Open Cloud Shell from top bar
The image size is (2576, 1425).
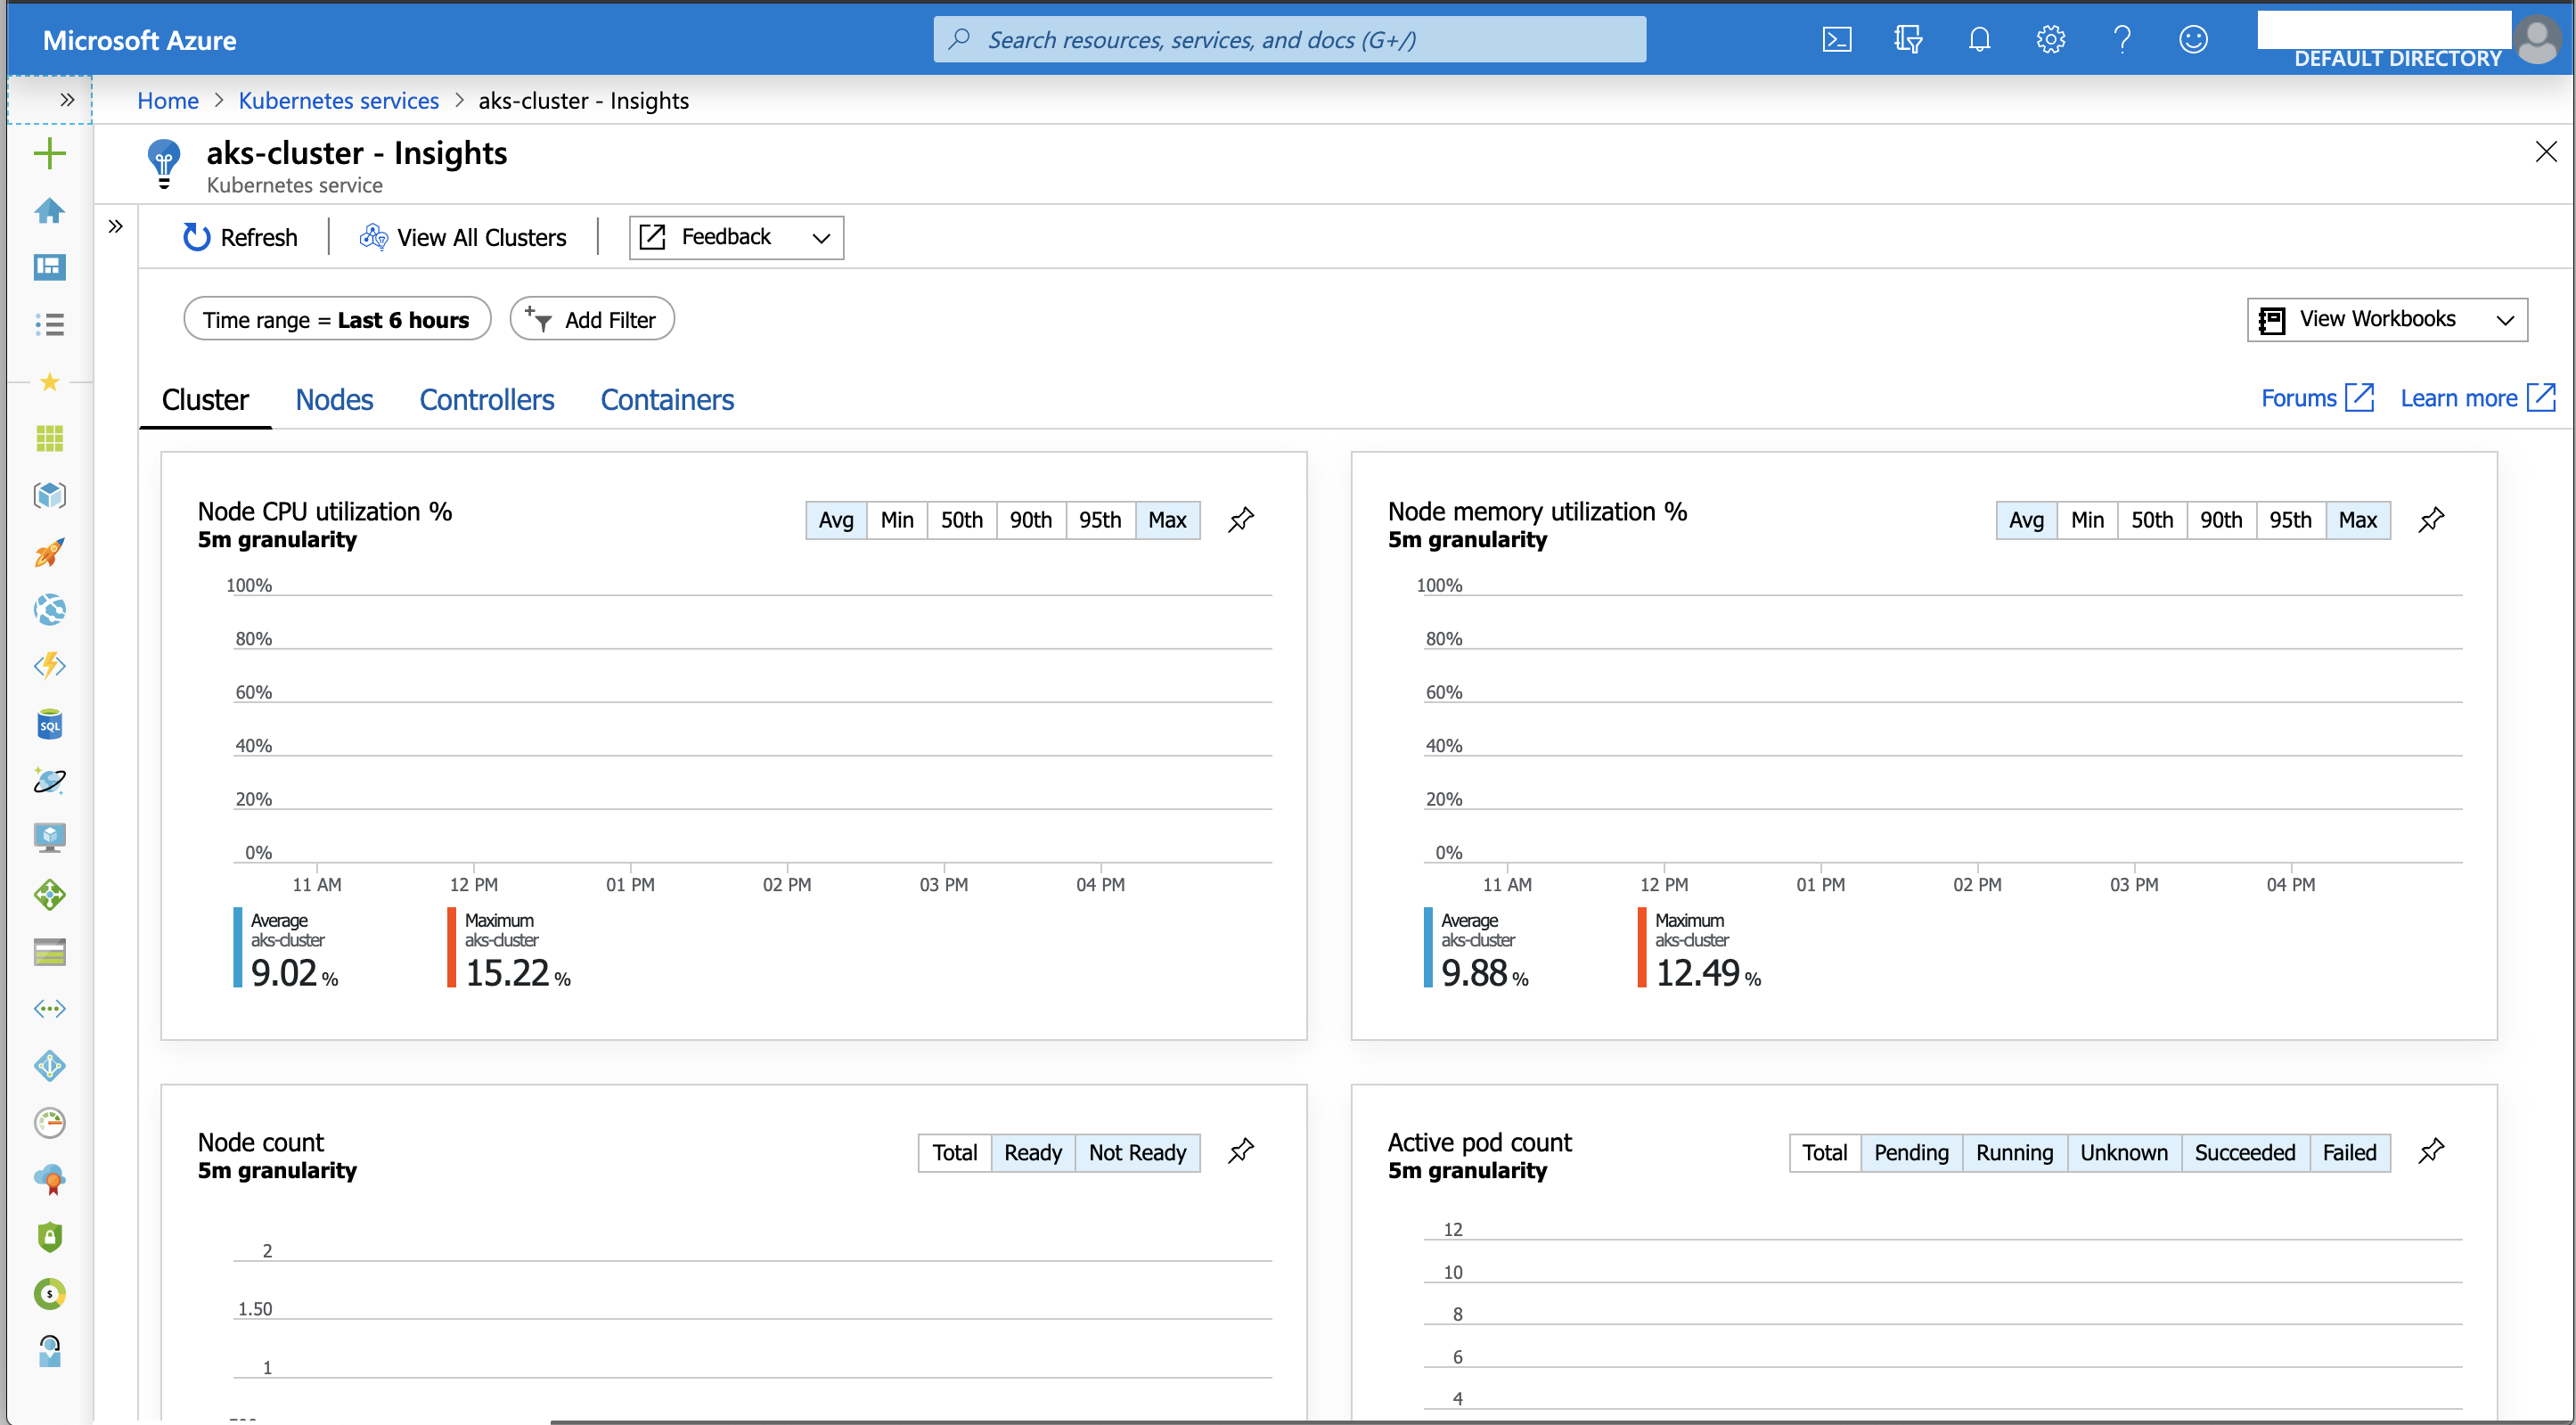pyautogui.click(x=1837, y=40)
